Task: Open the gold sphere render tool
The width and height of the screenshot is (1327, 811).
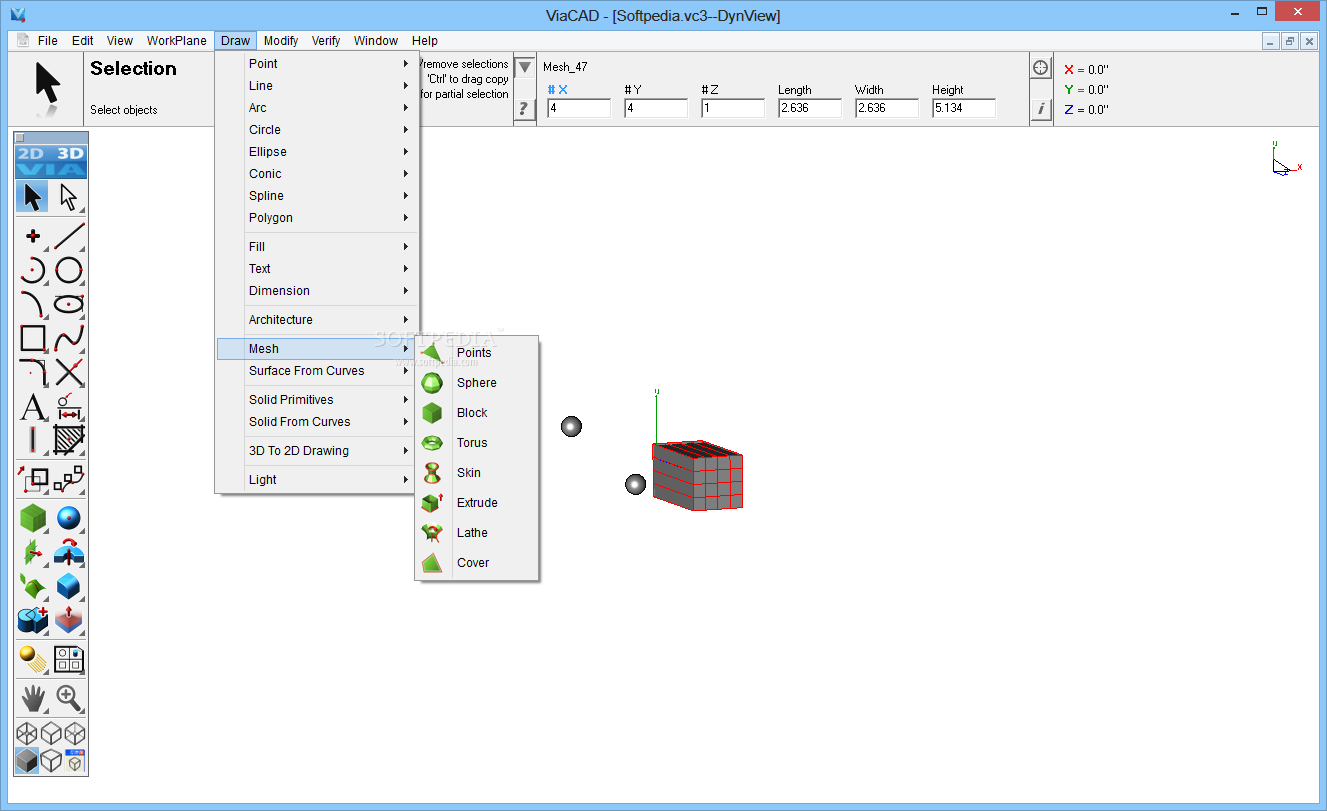Action: point(33,659)
